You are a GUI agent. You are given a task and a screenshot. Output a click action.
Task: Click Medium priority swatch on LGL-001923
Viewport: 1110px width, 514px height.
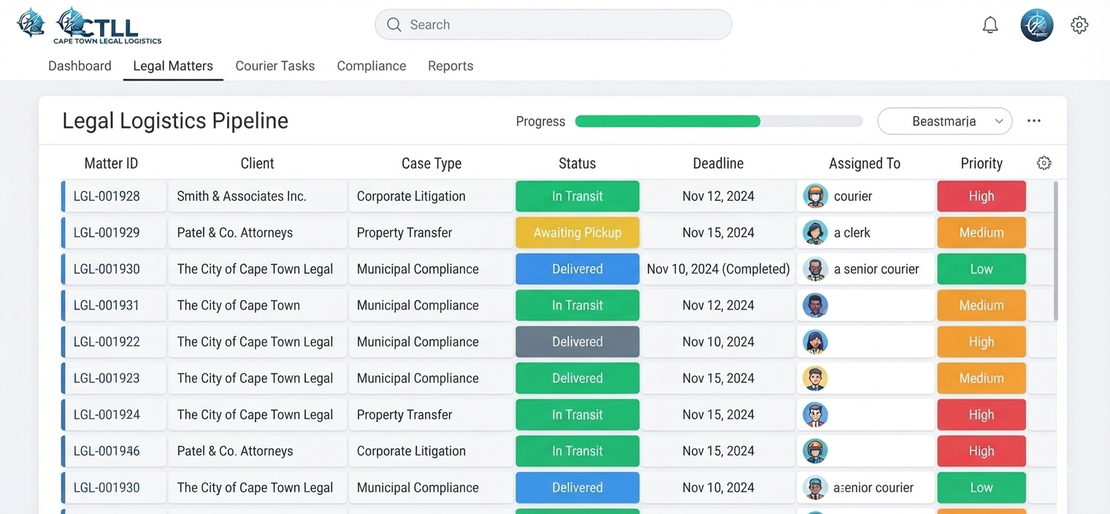click(981, 378)
